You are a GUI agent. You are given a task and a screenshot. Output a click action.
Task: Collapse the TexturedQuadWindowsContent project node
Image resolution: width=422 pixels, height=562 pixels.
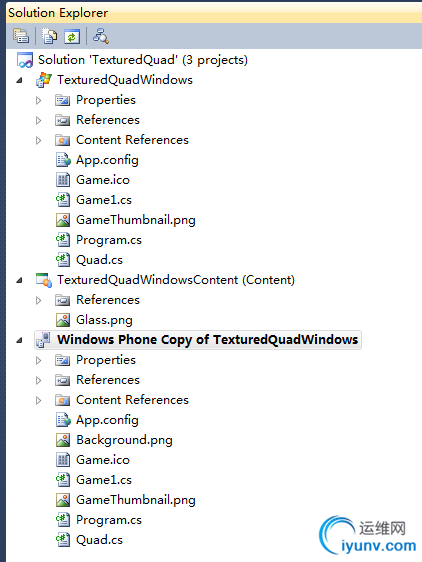19,280
